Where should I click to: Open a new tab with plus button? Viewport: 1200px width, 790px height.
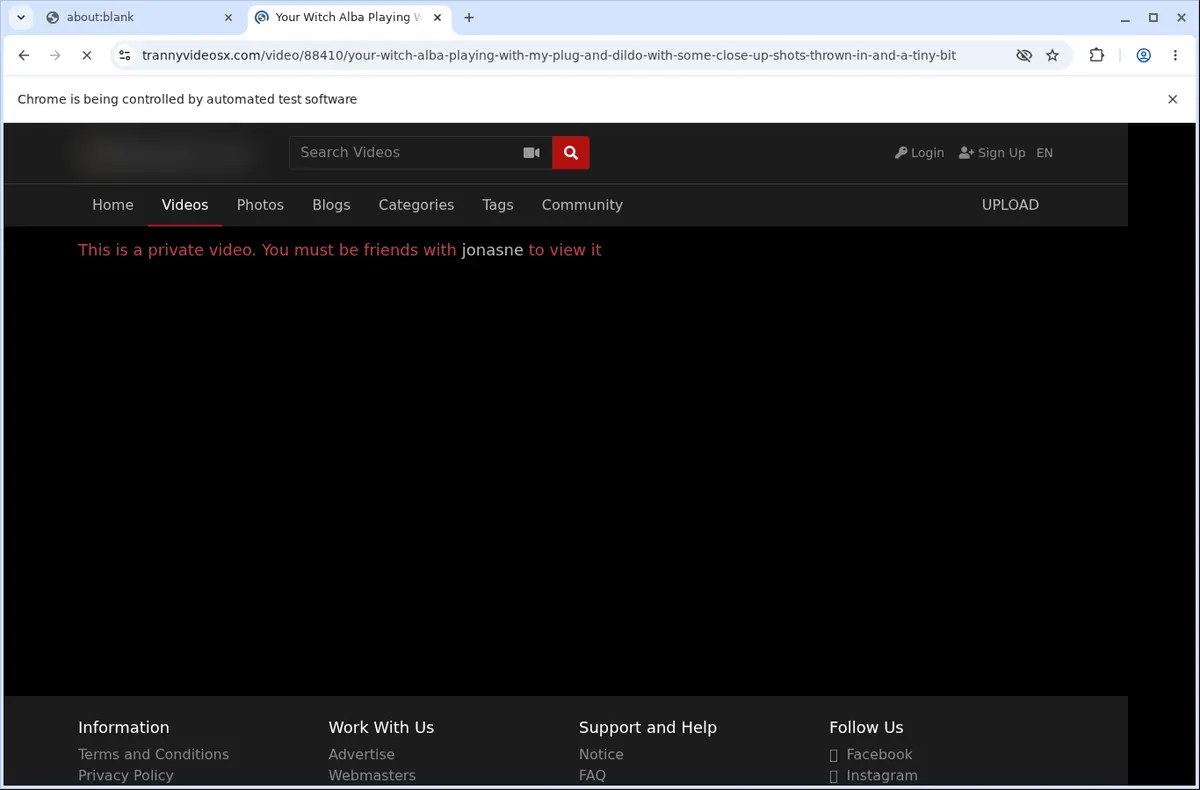click(x=469, y=17)
